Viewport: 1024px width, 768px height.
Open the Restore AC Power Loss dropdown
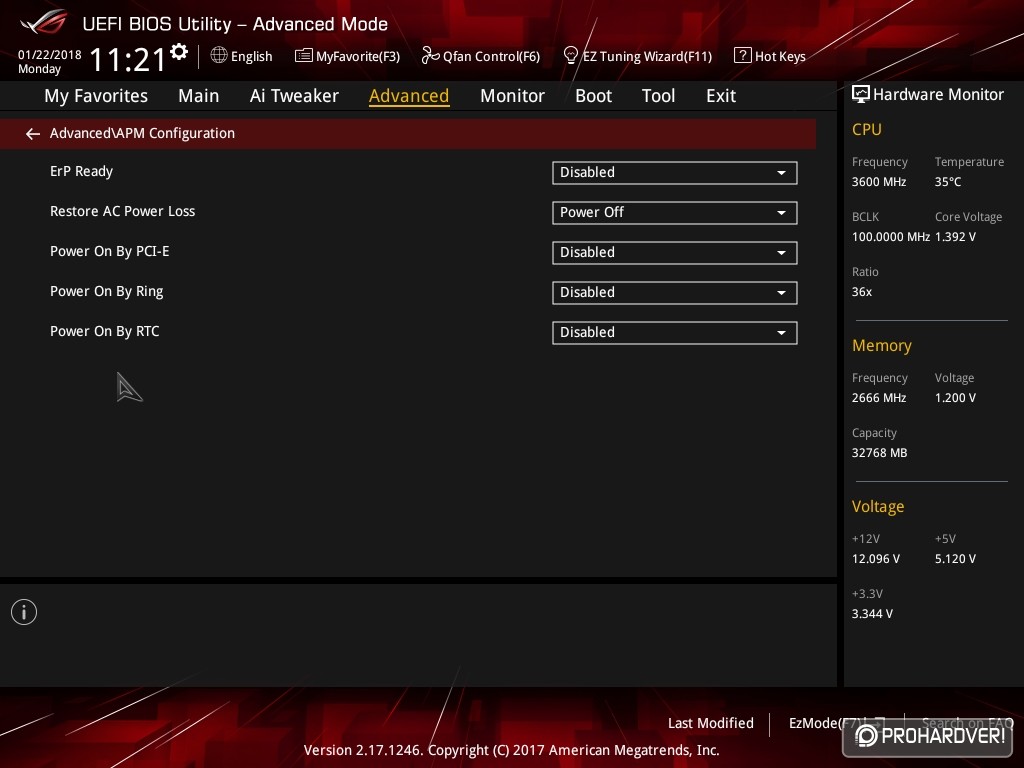[x=675, y=212]
